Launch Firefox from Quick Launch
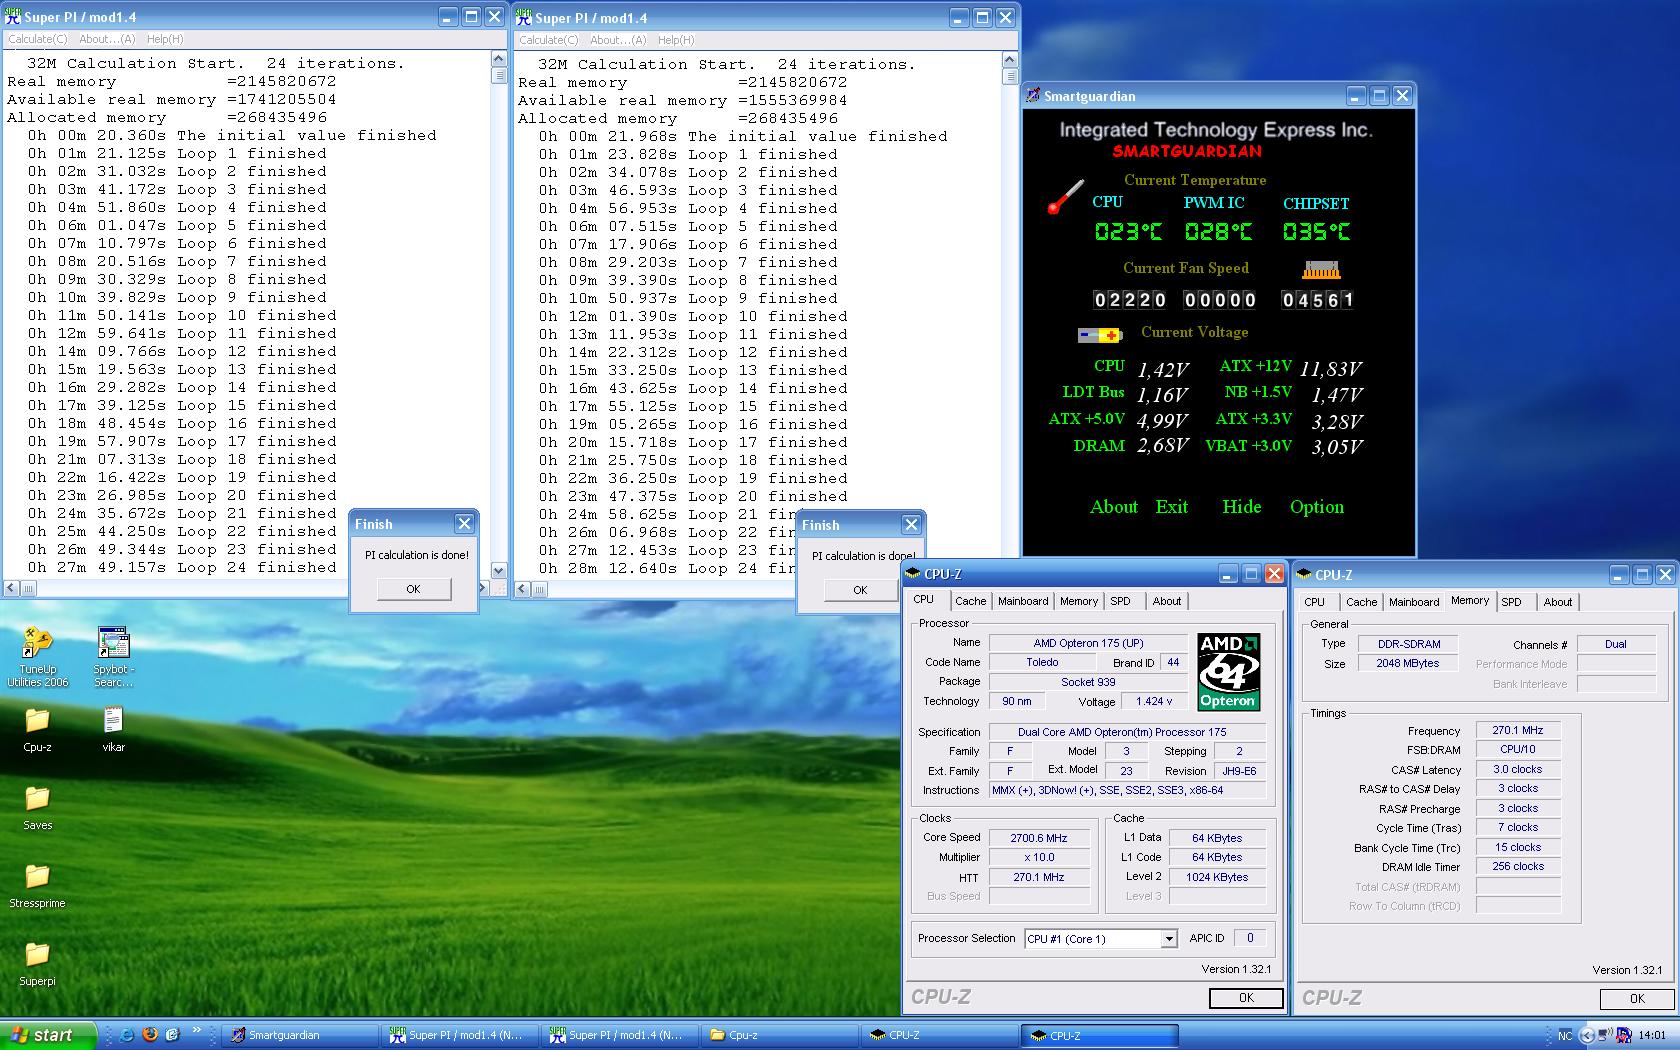Image resolution: width=1680 pixels, height=1050 pixels. [150, 1035]
